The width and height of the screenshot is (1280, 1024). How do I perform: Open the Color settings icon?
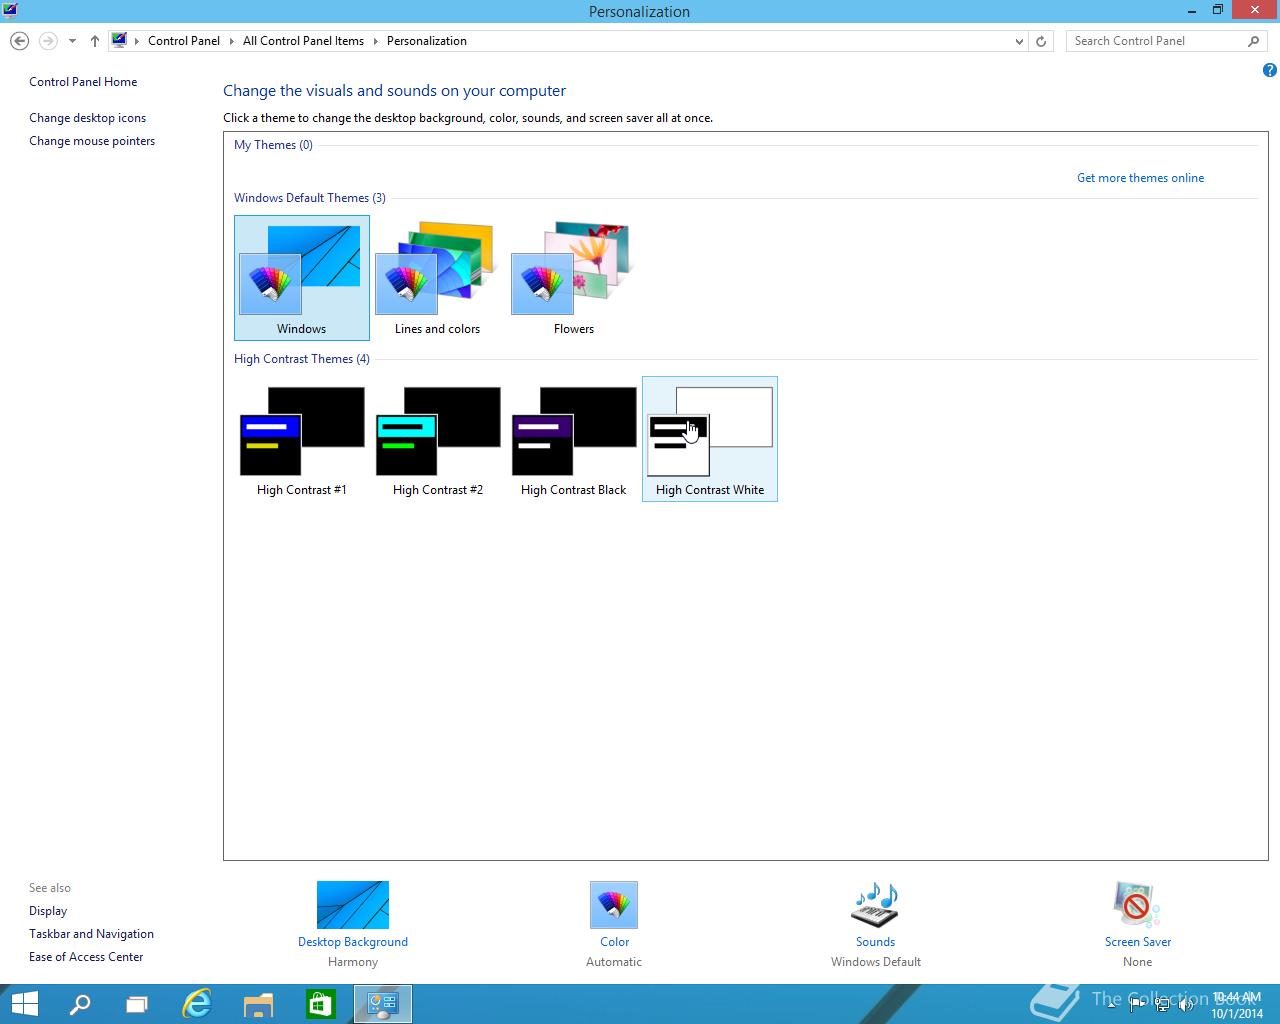(x=614, y=905)
